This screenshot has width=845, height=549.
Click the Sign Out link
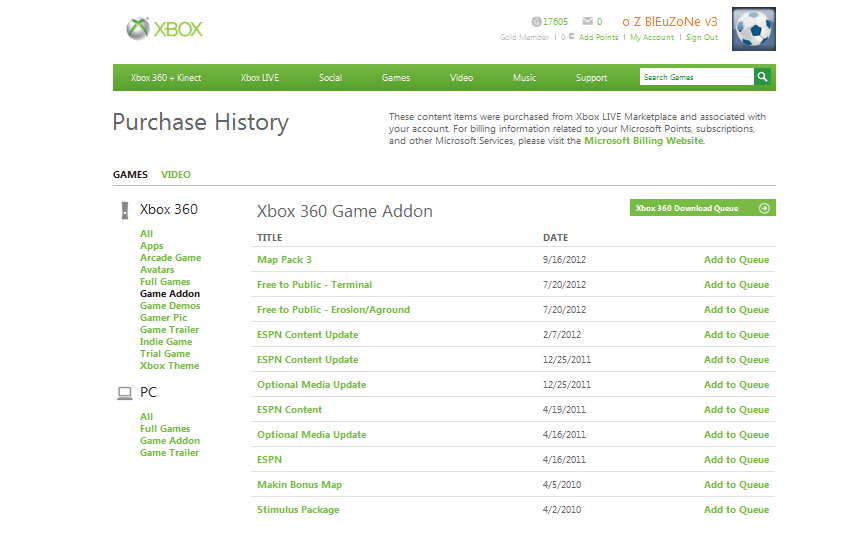pos(701,38)
